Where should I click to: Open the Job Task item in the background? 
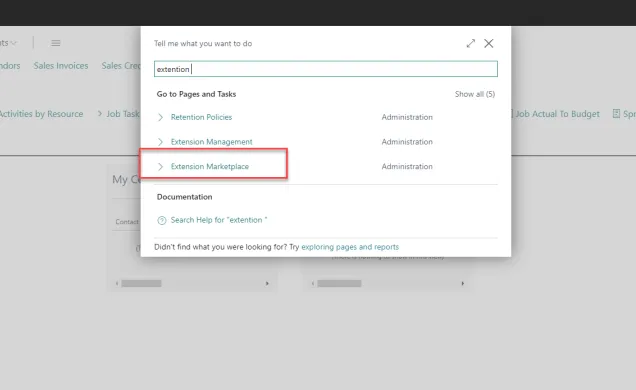pos(122,114)
